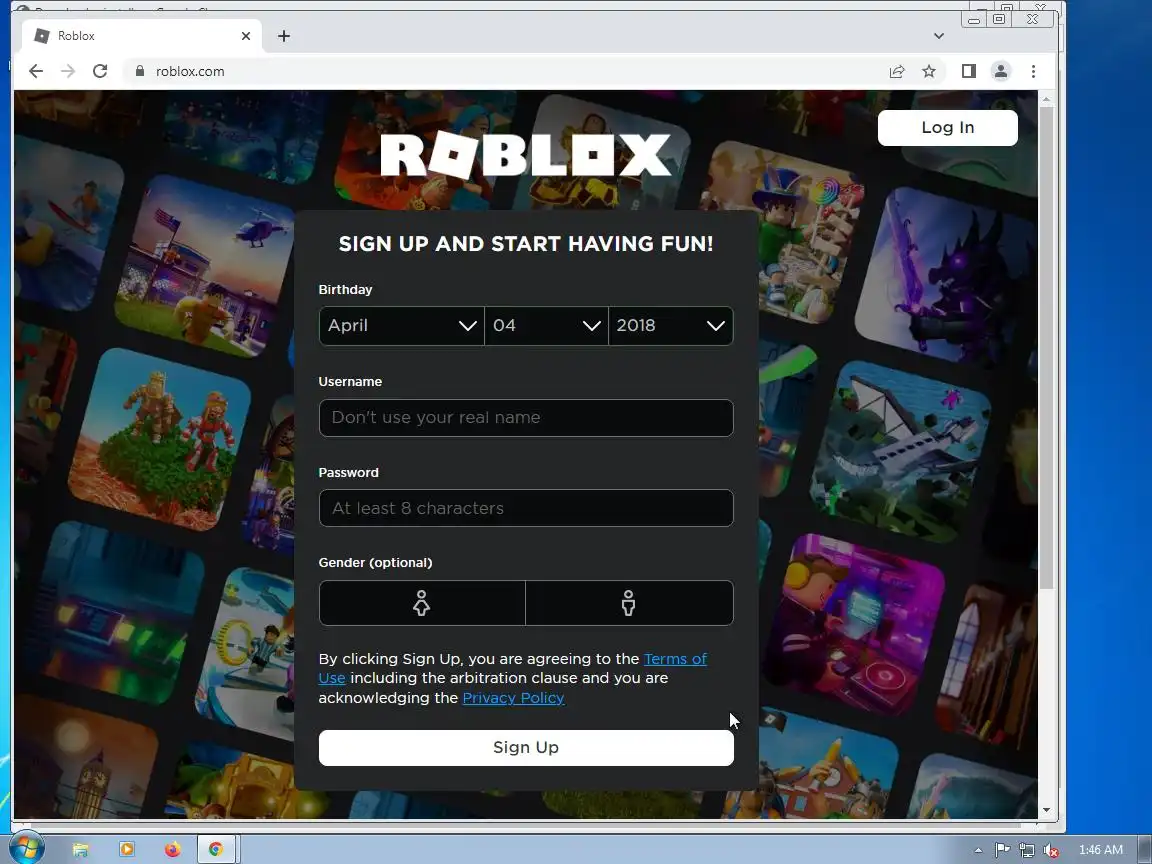Screen dimensions: 1152x864
Task: Click the Roblox logo
Action: click(526, 155)
